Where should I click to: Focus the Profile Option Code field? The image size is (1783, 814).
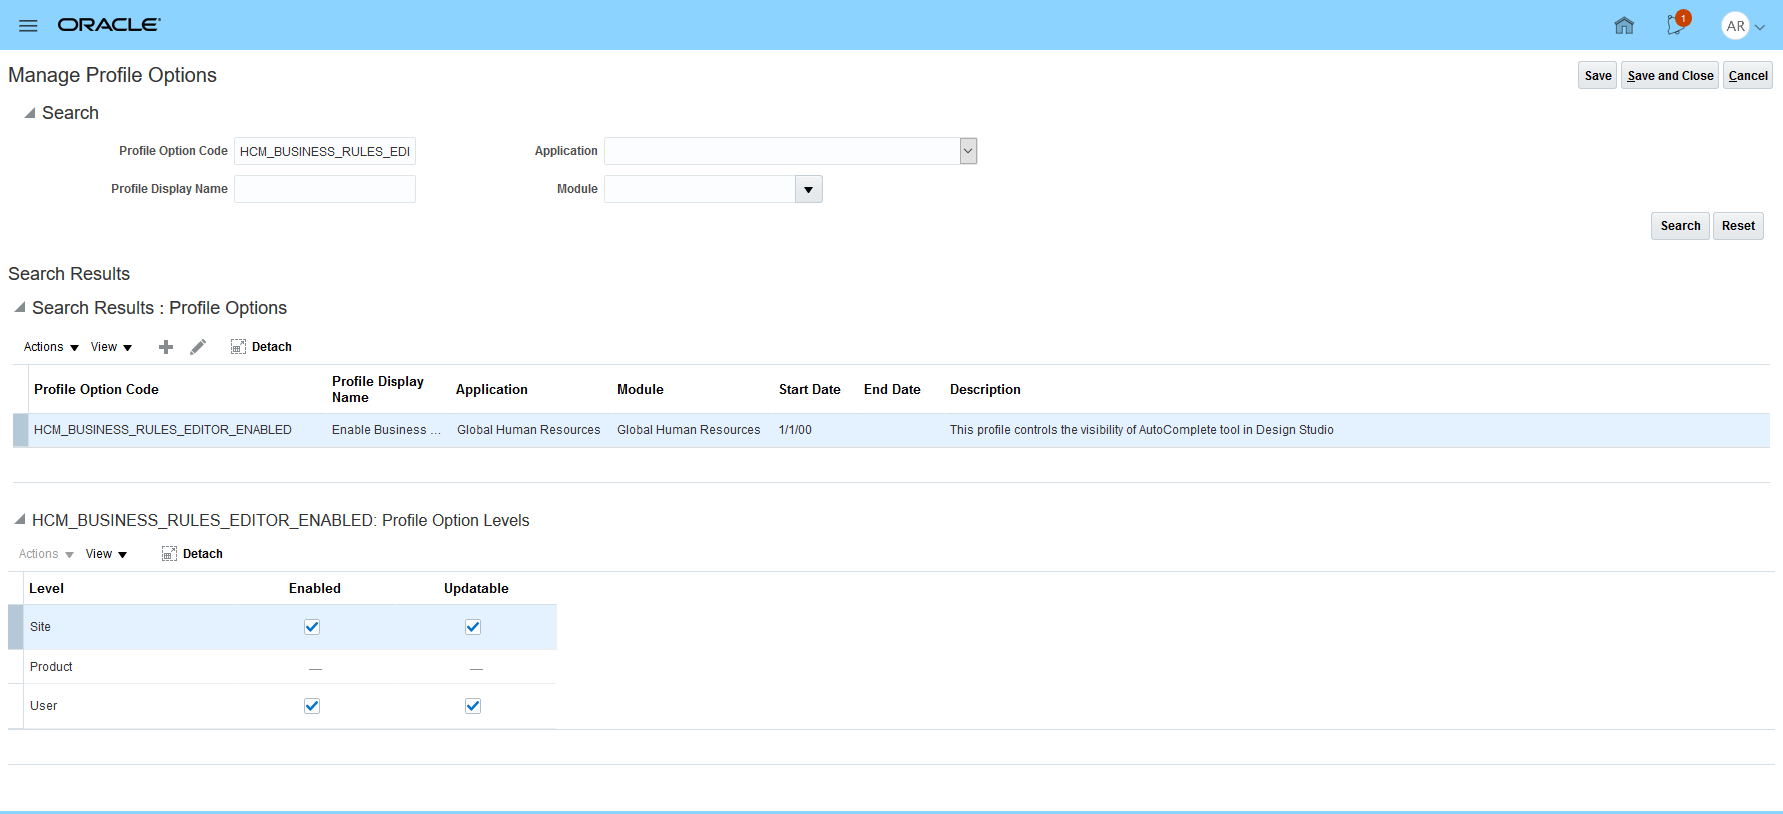tap(325, 151)
